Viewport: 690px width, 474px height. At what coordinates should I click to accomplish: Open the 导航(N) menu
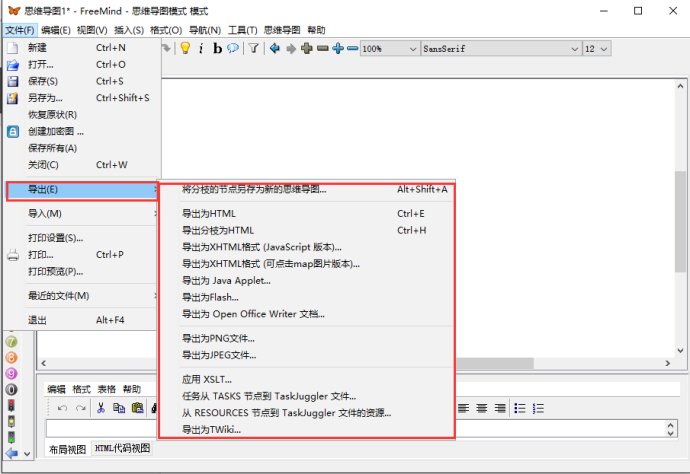click(x=205, y=30)
